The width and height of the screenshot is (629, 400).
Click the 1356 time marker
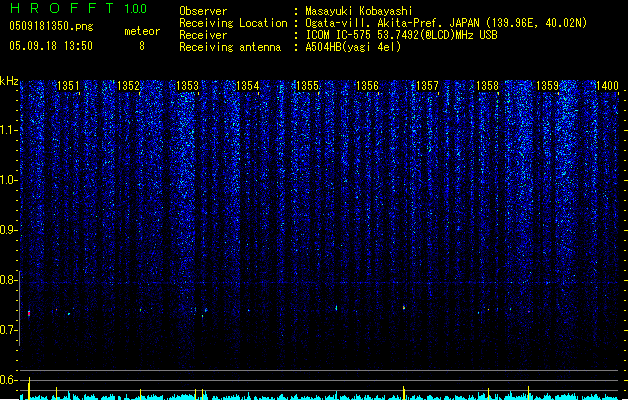[367, 86]
